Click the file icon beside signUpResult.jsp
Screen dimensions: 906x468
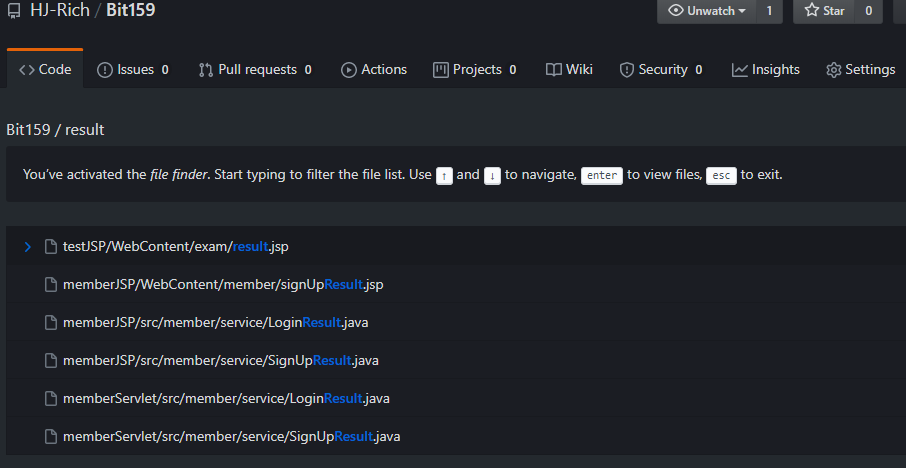tap(51, 285)
